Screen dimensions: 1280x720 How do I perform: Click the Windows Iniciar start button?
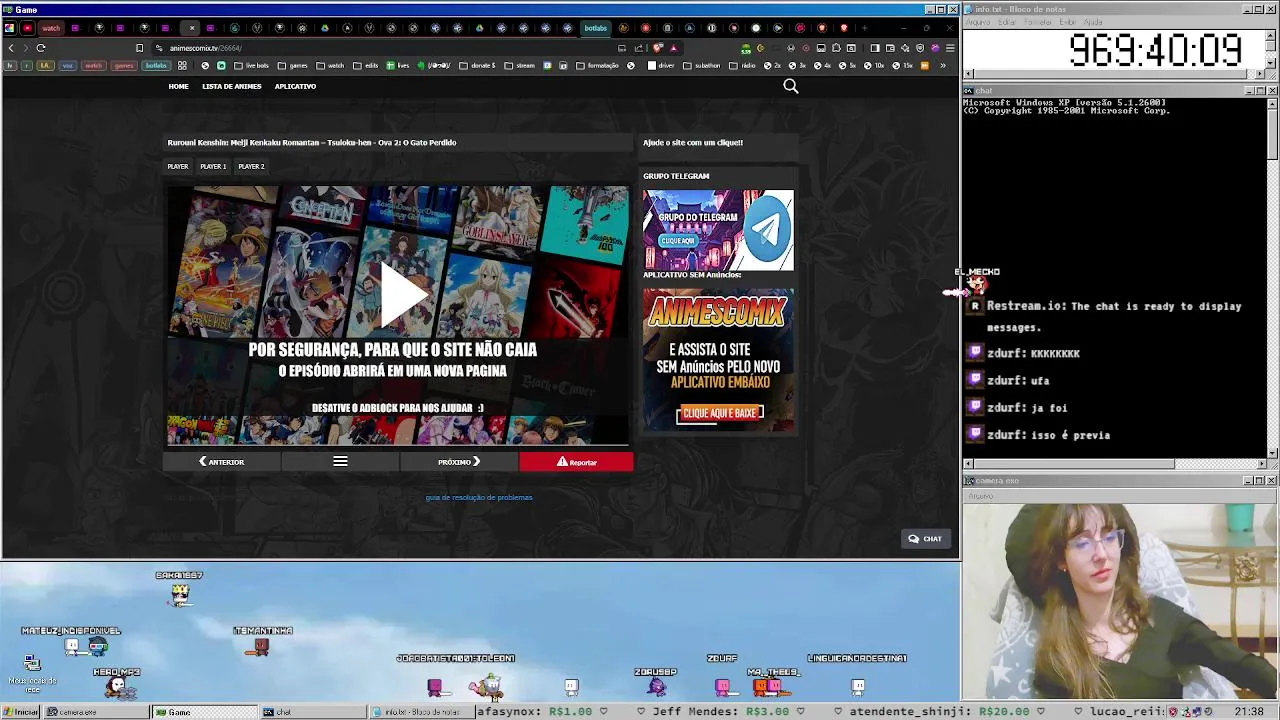click(x=20, y=712)
